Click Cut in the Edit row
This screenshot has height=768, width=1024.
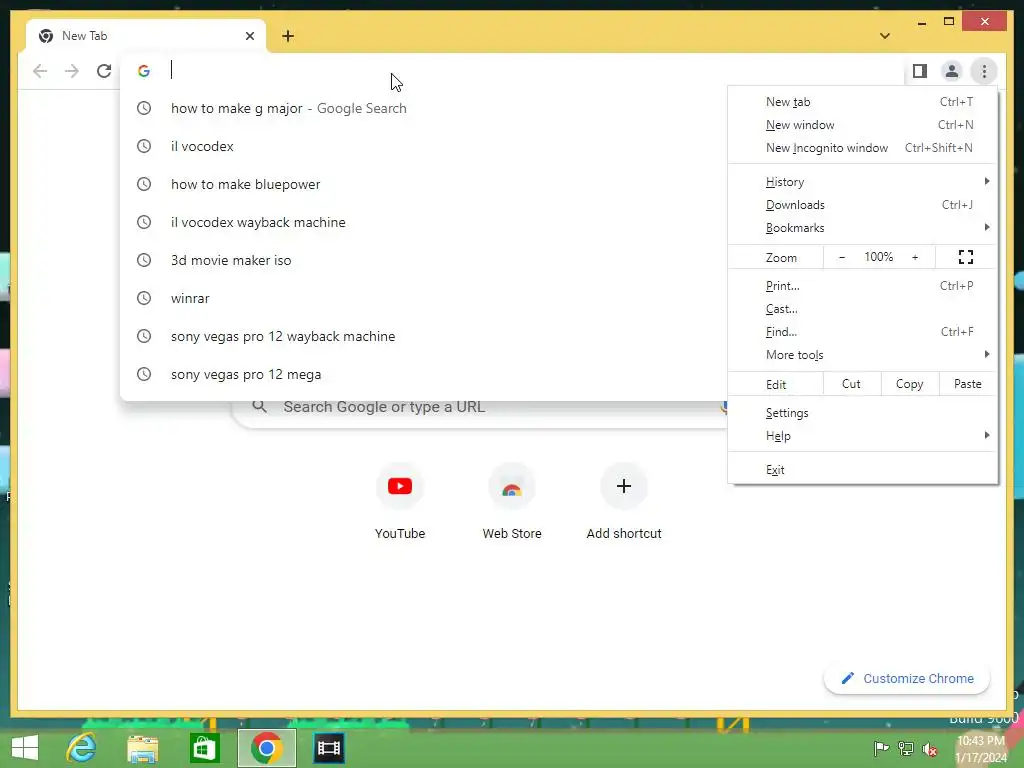click(x=852, y=384)
